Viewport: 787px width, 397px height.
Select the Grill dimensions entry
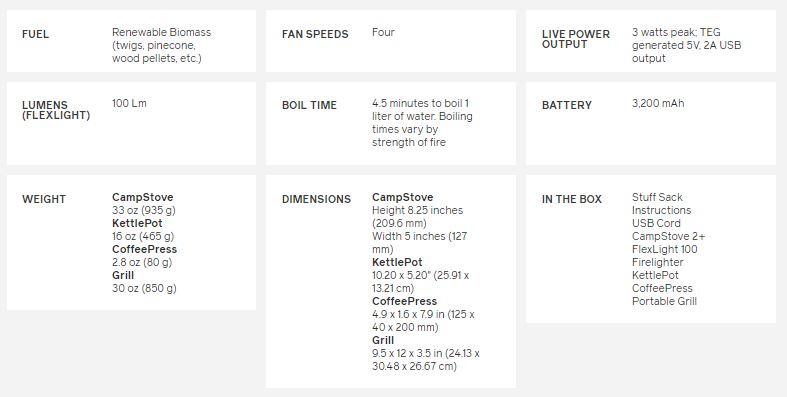426,353
